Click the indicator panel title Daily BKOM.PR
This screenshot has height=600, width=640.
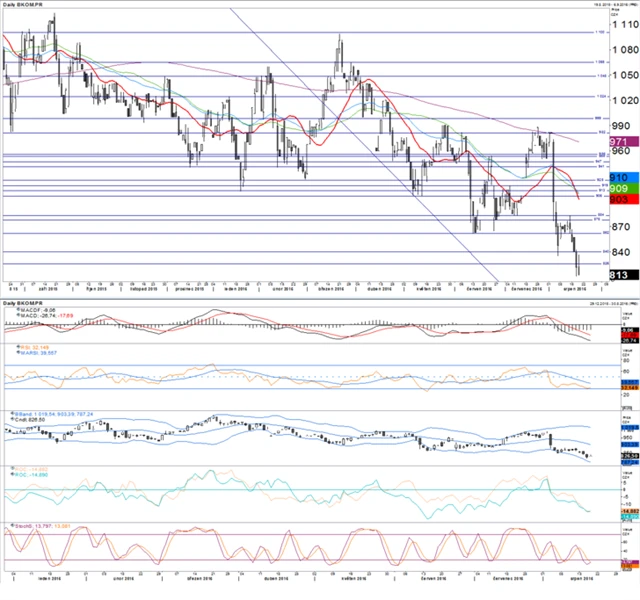22,301
